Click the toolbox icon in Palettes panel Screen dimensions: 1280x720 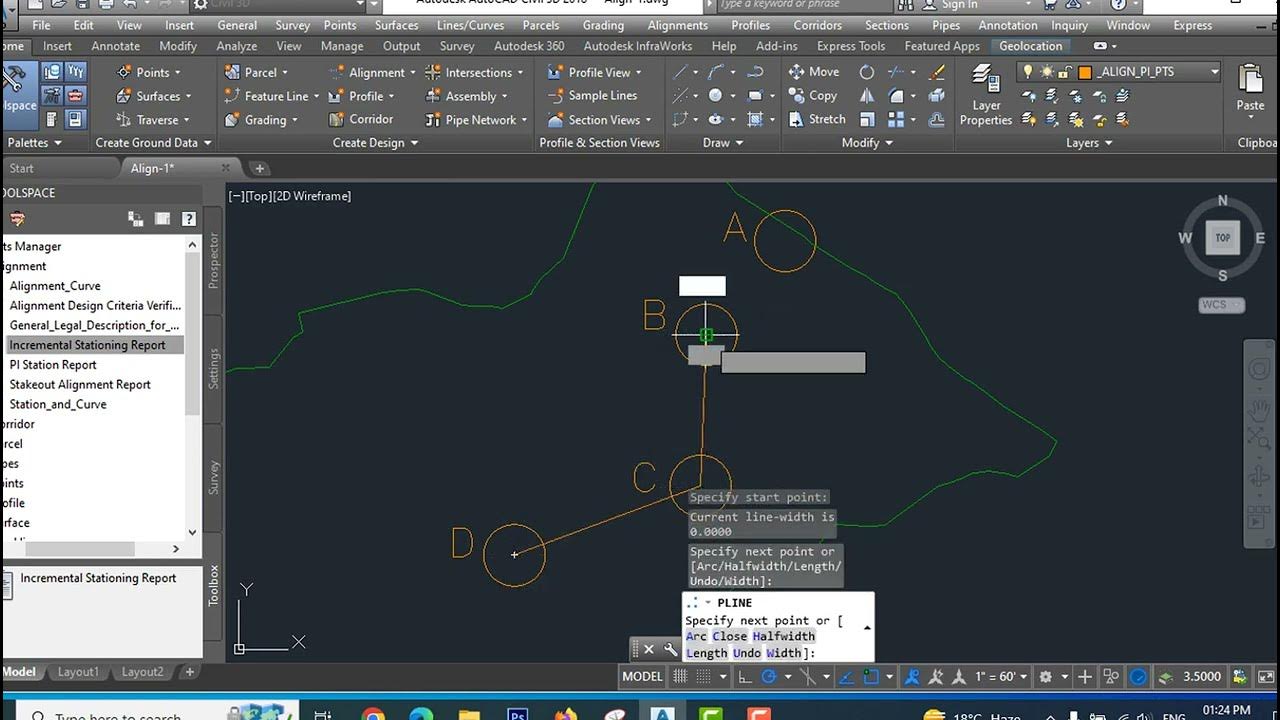[76, 95]
